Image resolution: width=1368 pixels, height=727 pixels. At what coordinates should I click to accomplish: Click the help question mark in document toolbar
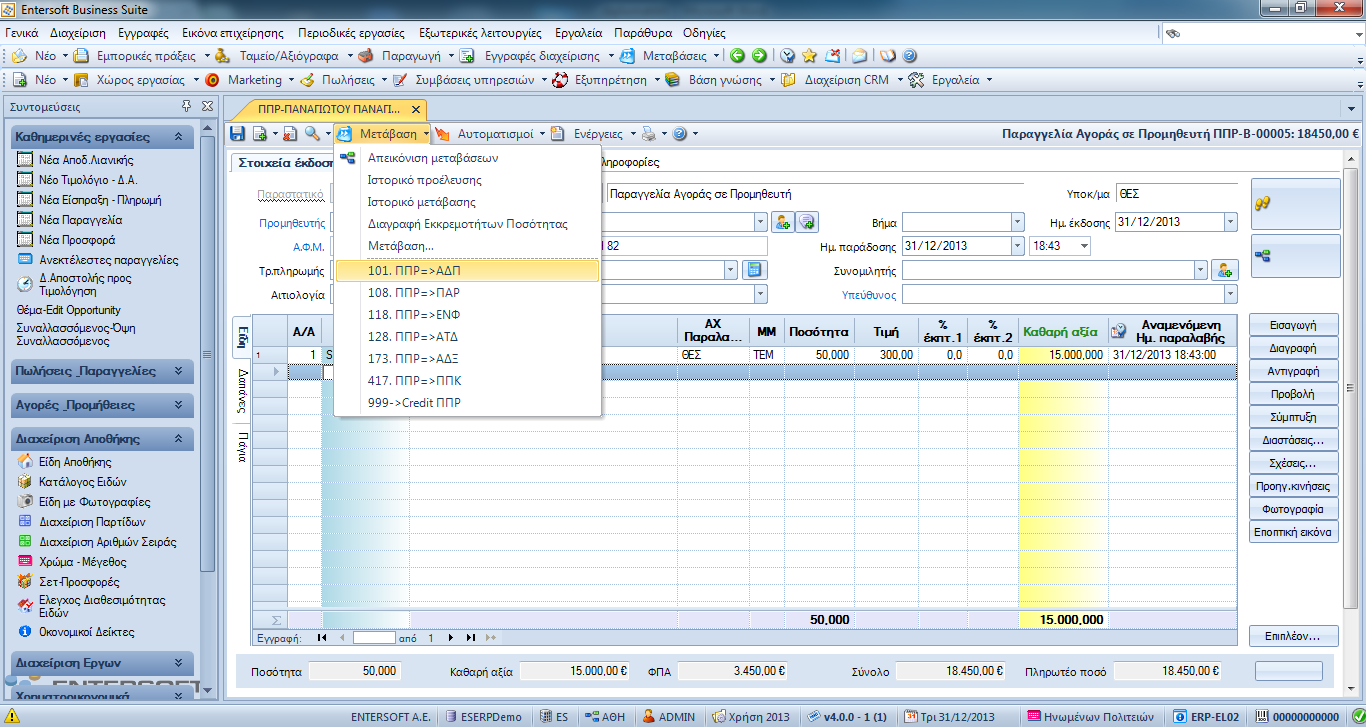679,133
